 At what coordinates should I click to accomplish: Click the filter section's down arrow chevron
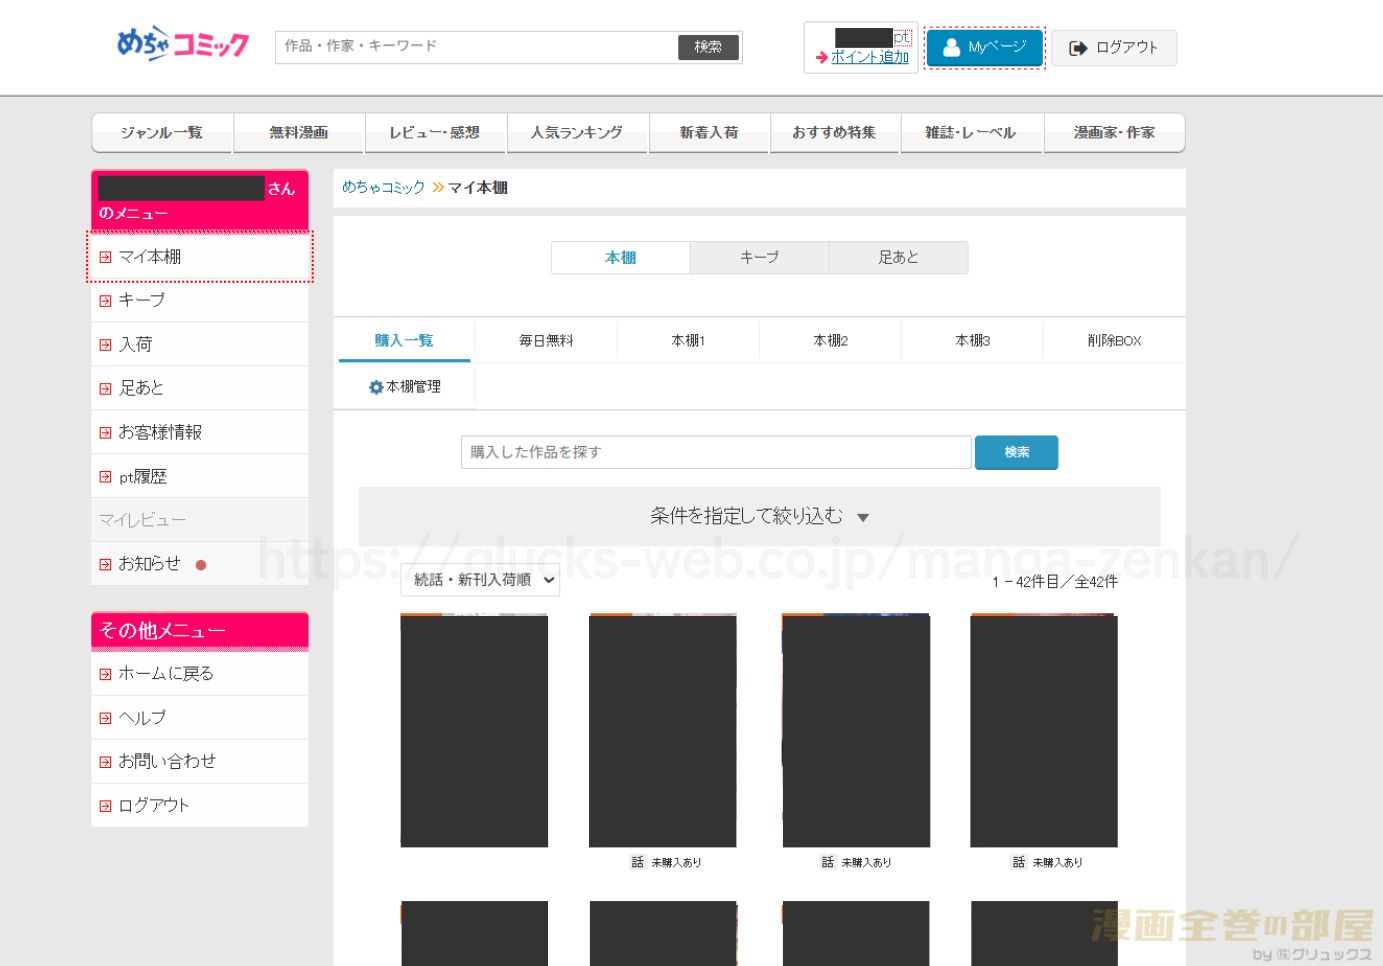pyautogui.click(x=864, y=518)
